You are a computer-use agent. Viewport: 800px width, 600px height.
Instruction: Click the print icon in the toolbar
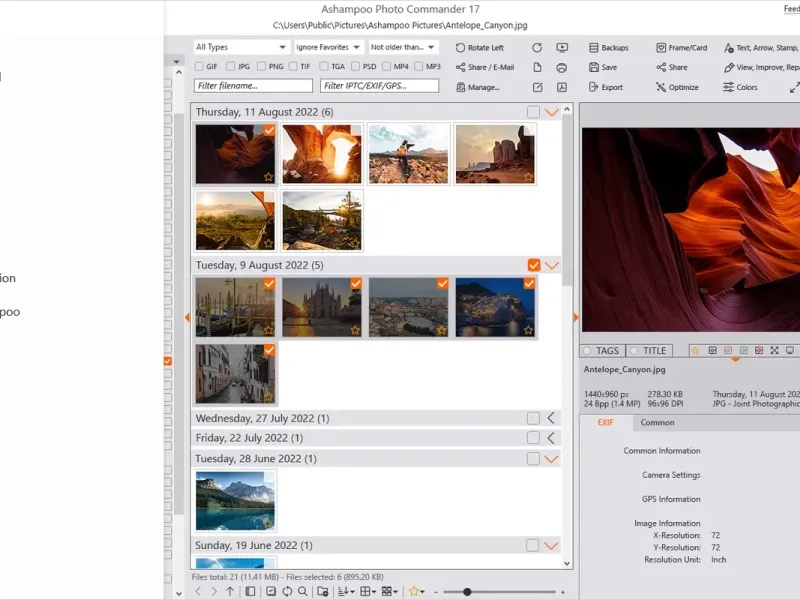(562, 67)
